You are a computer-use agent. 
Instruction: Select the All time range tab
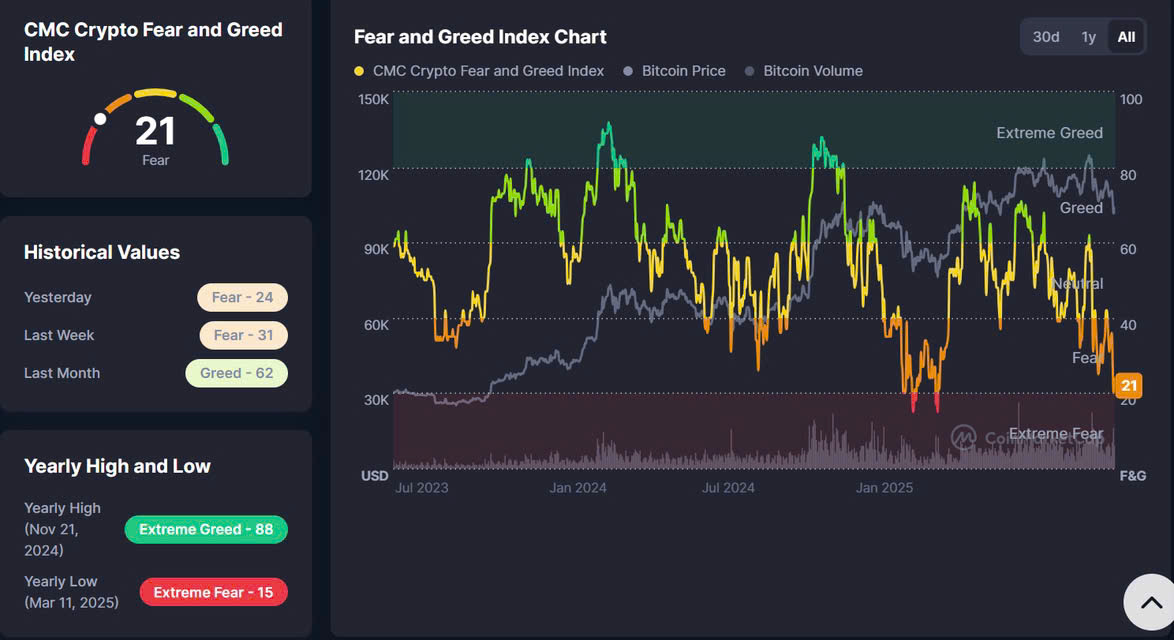pyautogui.click(x=1126, y=37)
